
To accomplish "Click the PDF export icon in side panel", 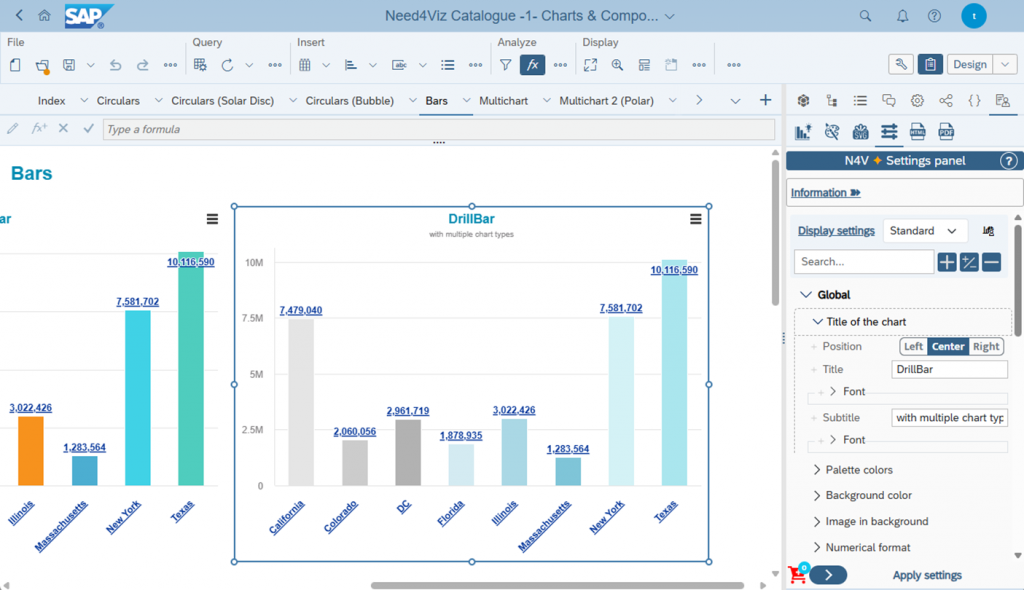I will pyautogui.click(x=945, y=132).
